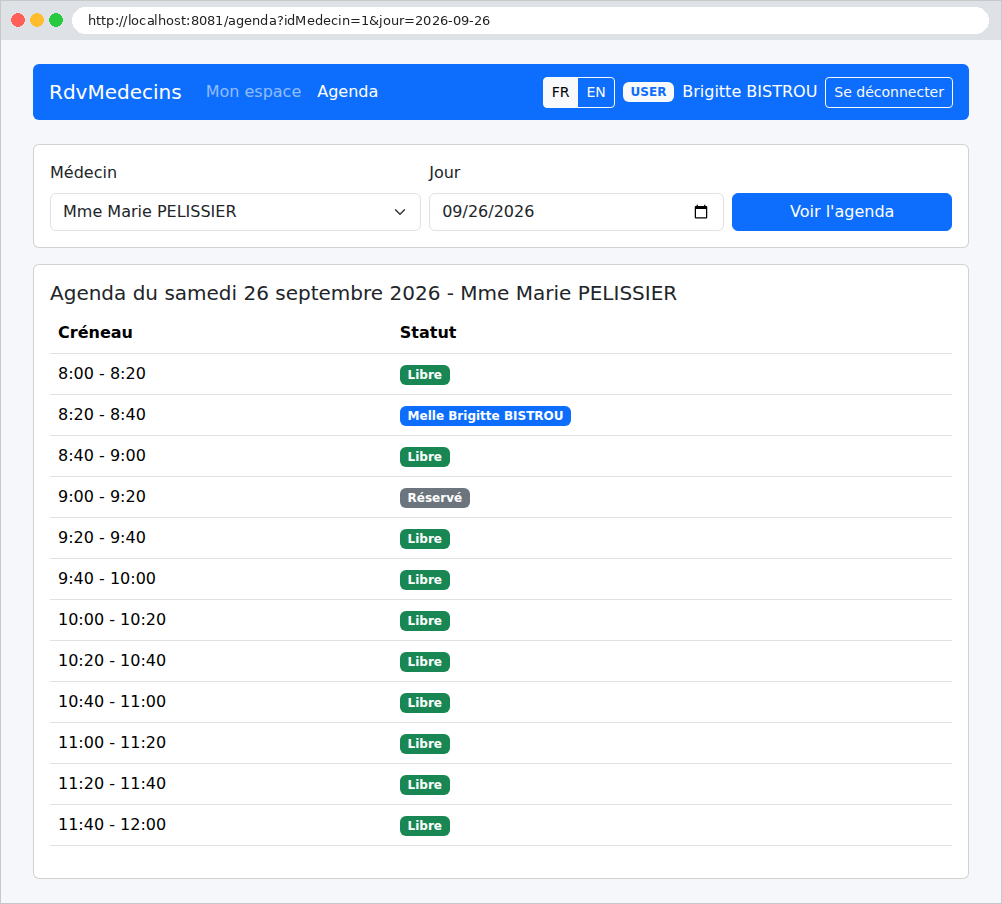This screenshot has width=1002, height=904.
Task: Click the Créneau column header
Action: tap(95, 332)
